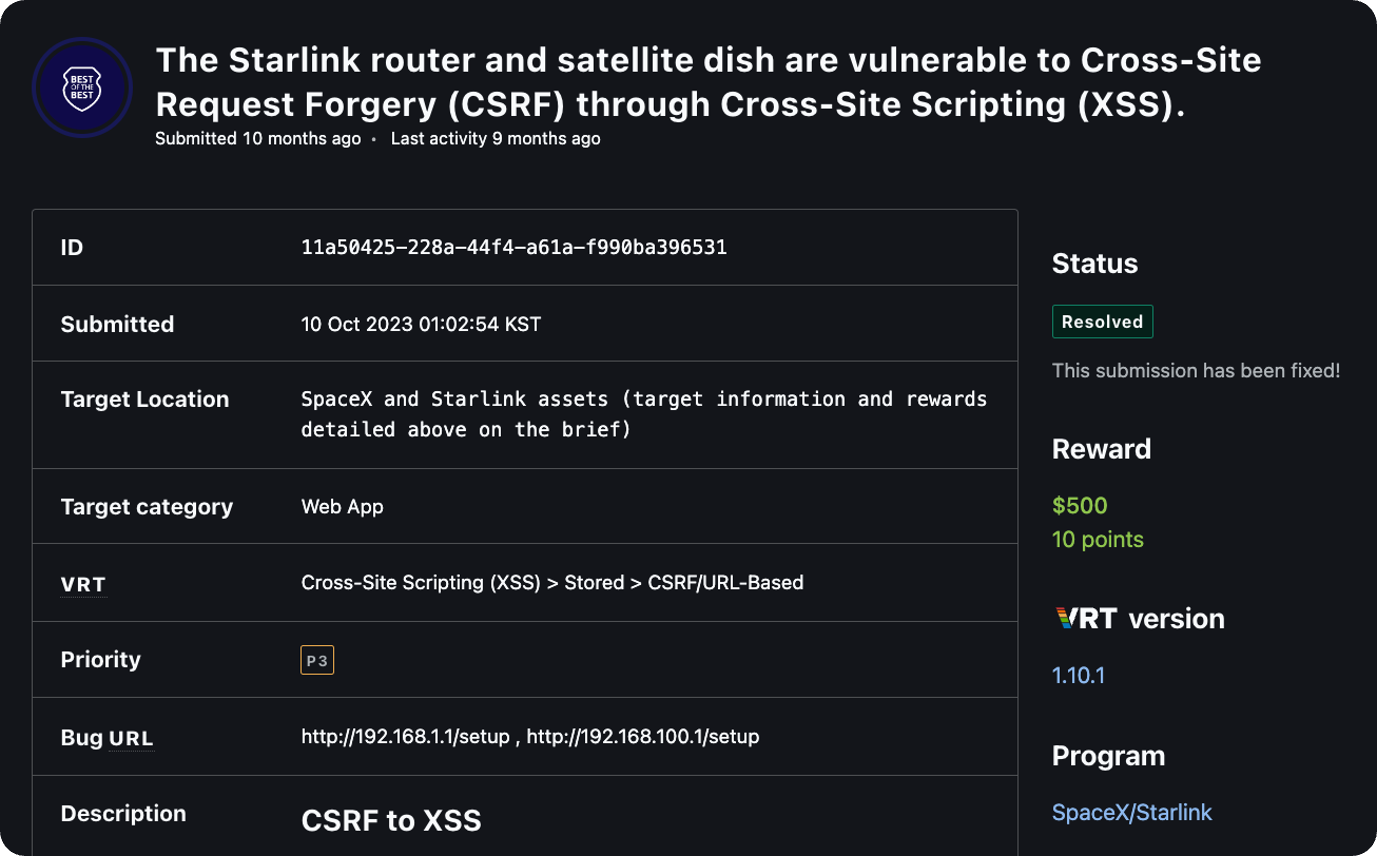The width and height of the screenshot is (1378, 856).
Task: Click the VRT row label abbreviation
Action: [x=83, y=584]
